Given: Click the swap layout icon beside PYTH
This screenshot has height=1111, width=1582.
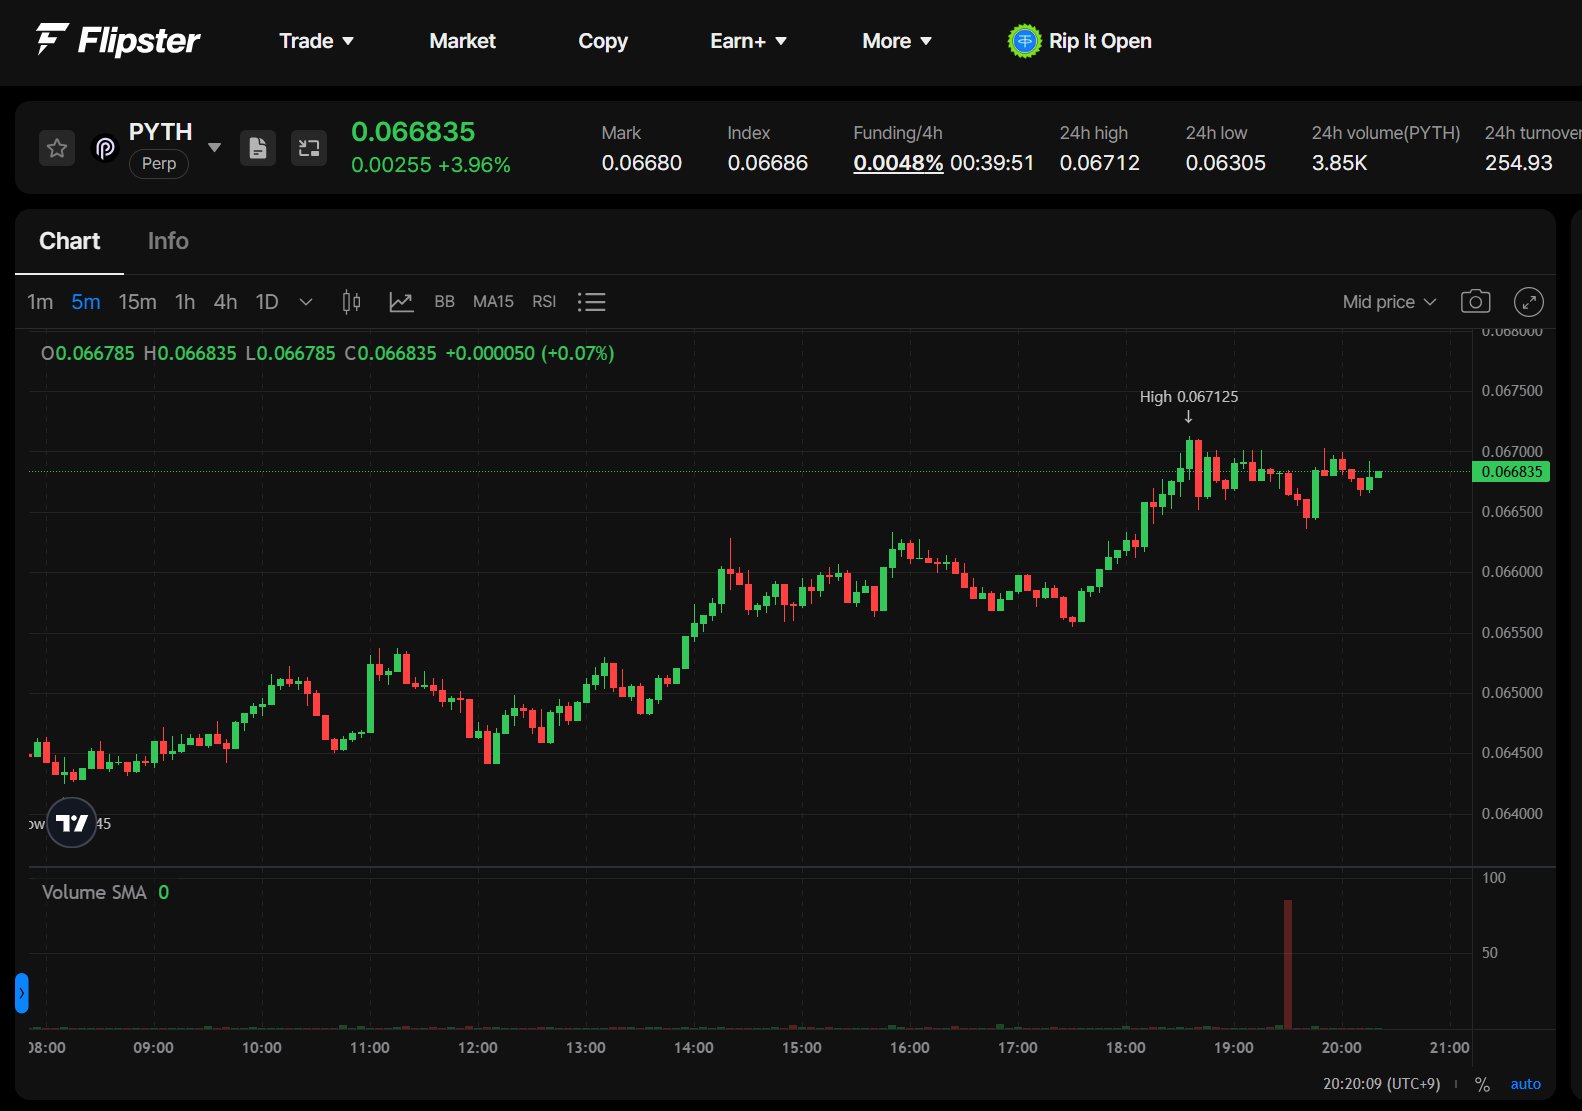Looking at the screenshot, I should 309,148.
